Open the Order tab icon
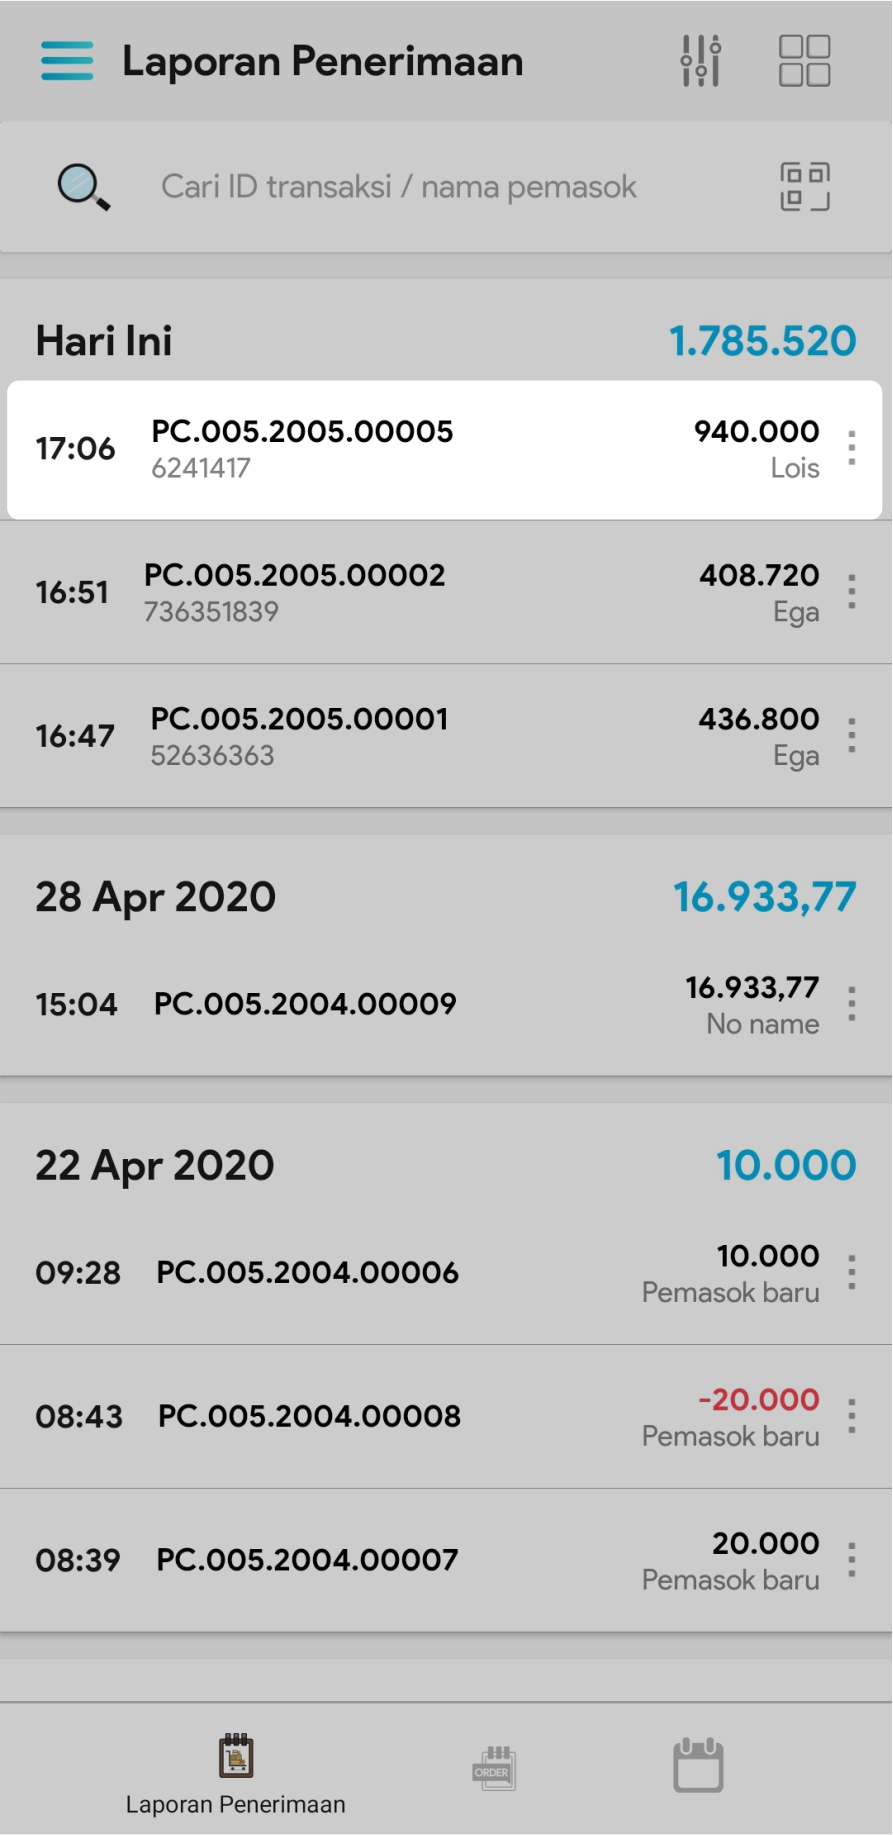This screenshot has width=893, height=1835. pos(493,1768)
